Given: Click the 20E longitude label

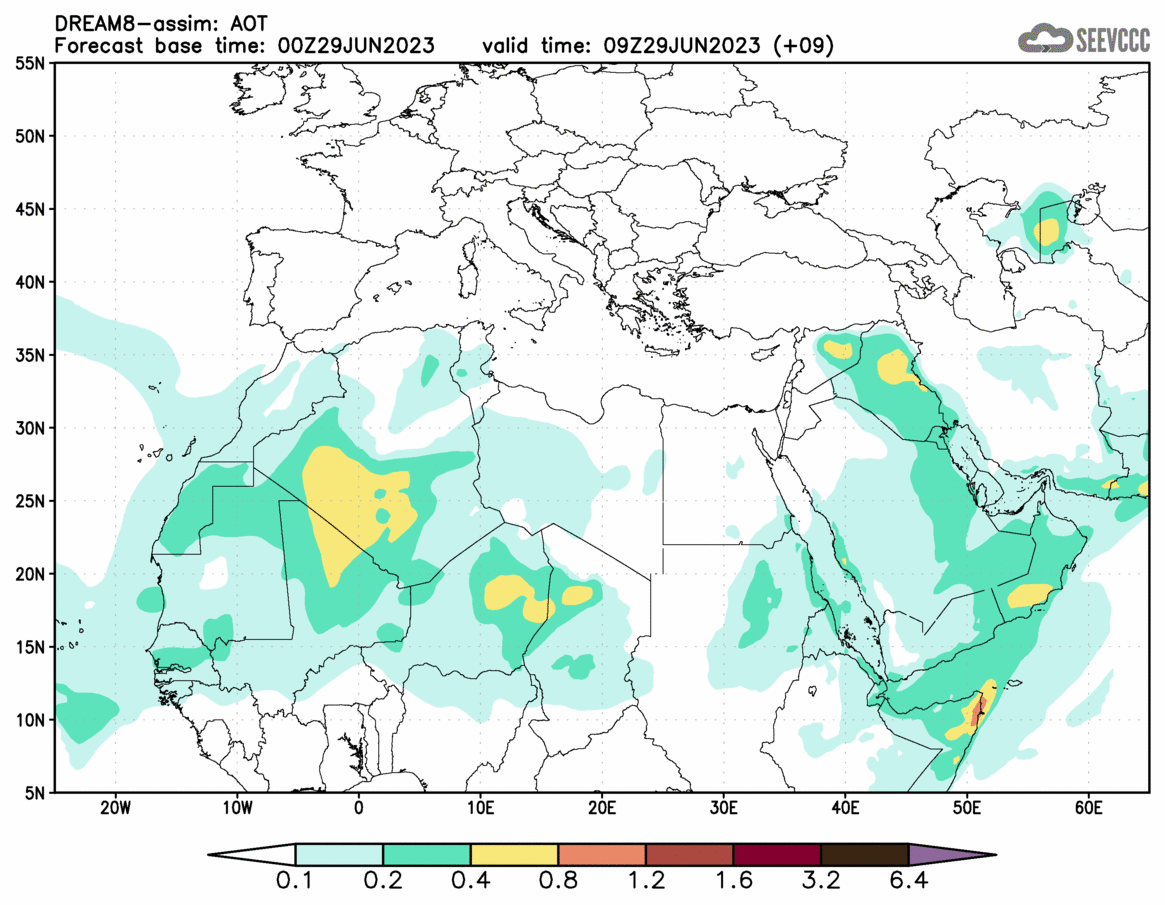Looking at the screenshot, I should 602,808.
